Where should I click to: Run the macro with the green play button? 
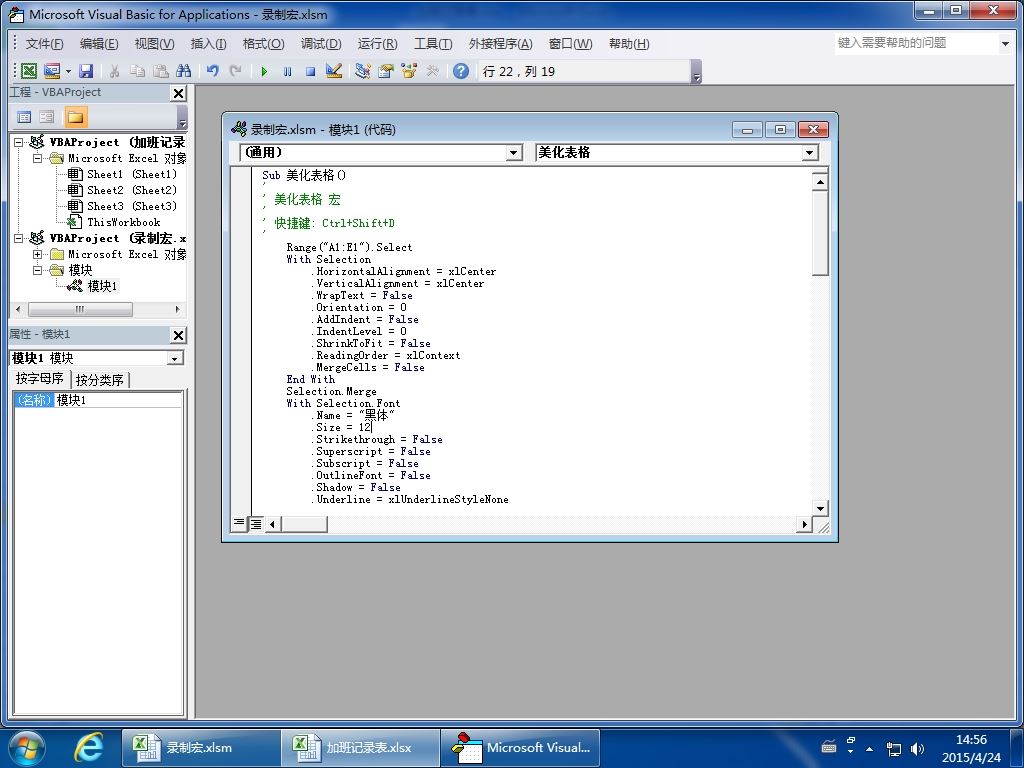264,71
